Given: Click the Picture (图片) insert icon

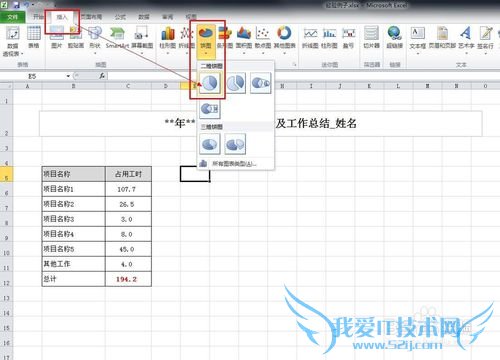Looking at the screenshot, I should [57, 37].
